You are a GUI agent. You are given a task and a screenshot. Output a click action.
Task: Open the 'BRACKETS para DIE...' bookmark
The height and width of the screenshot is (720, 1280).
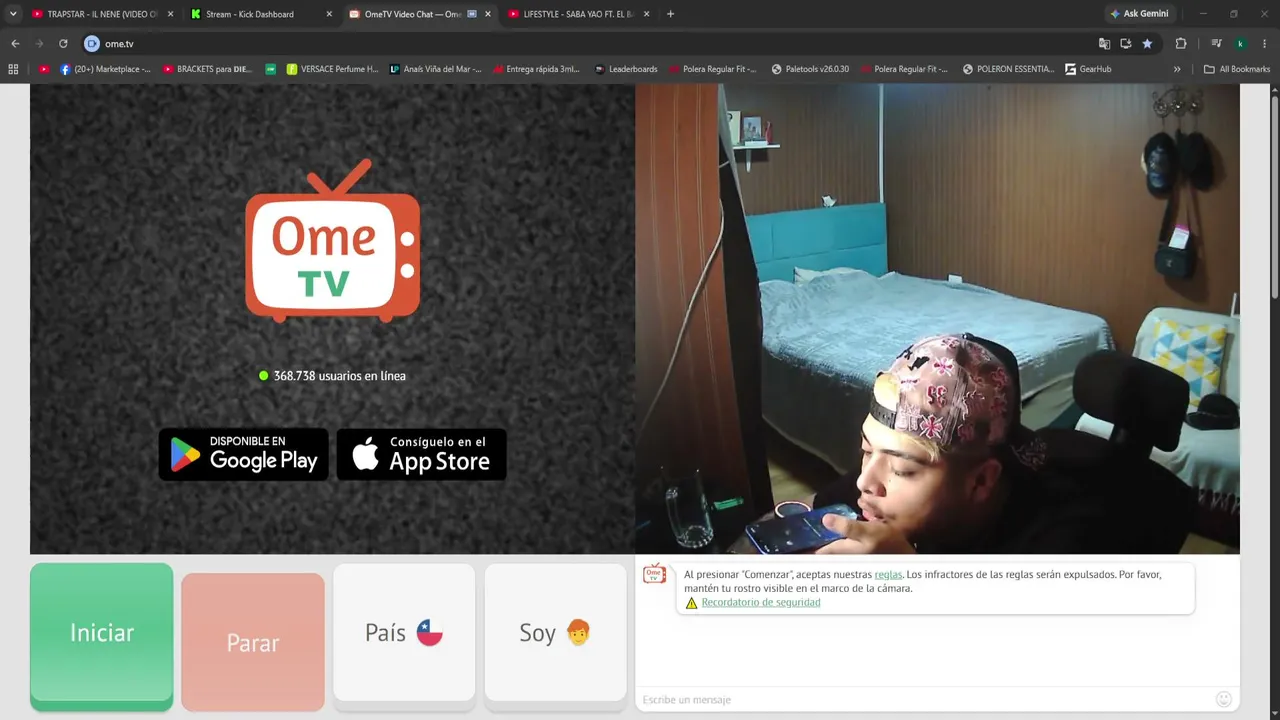coord(207,69)
